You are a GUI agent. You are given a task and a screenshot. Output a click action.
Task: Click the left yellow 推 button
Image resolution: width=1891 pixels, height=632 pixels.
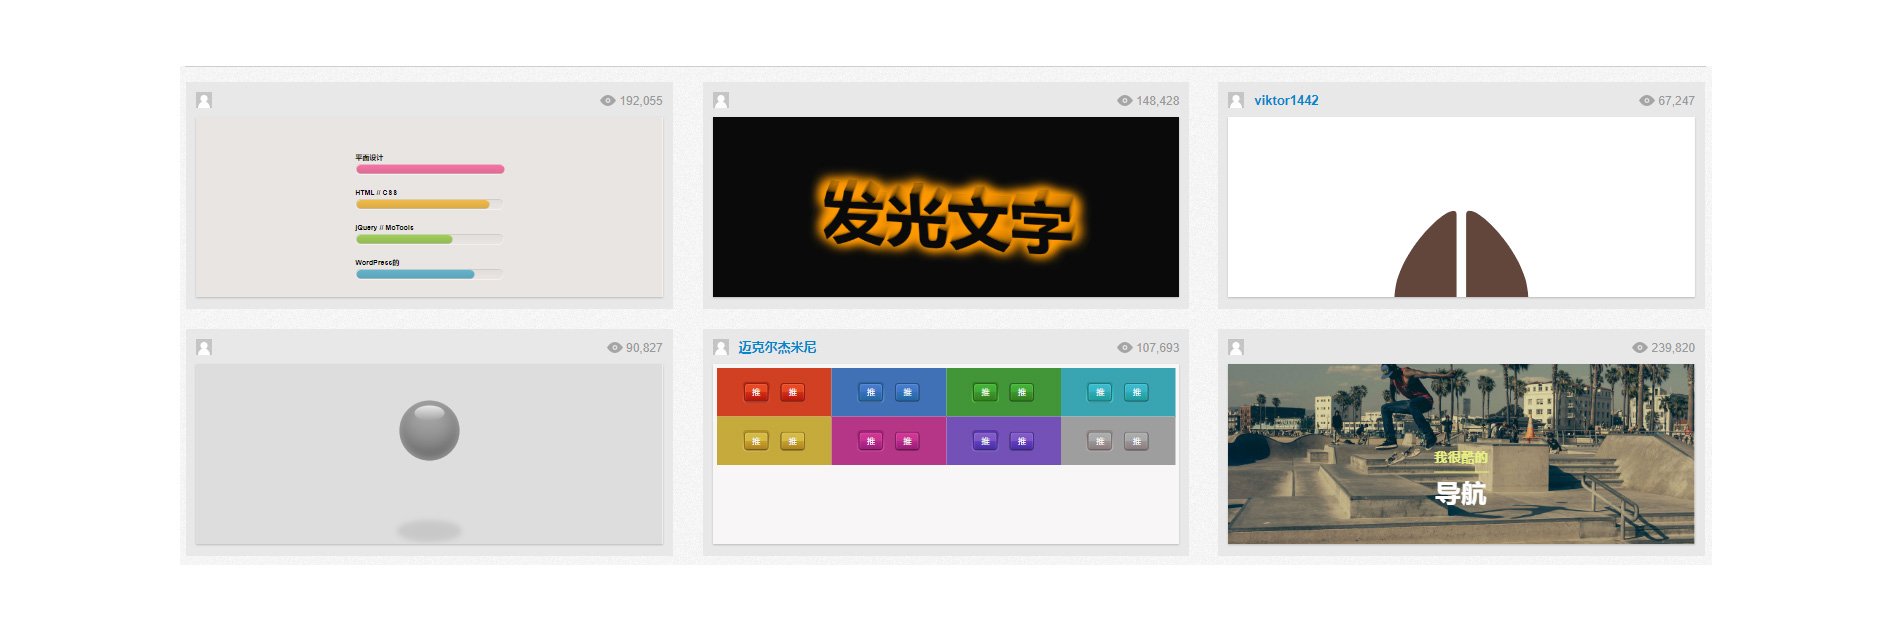click(x=756, y=441)
